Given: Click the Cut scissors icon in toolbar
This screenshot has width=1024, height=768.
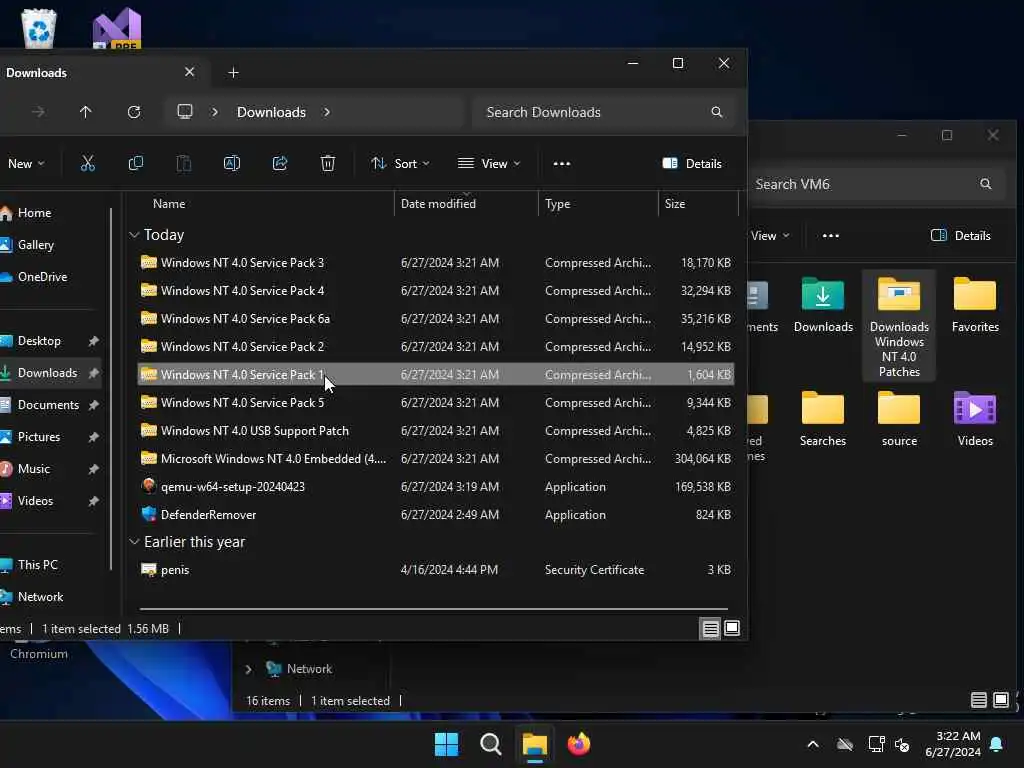Looking at the screenshot, I should tap(88, 163).
